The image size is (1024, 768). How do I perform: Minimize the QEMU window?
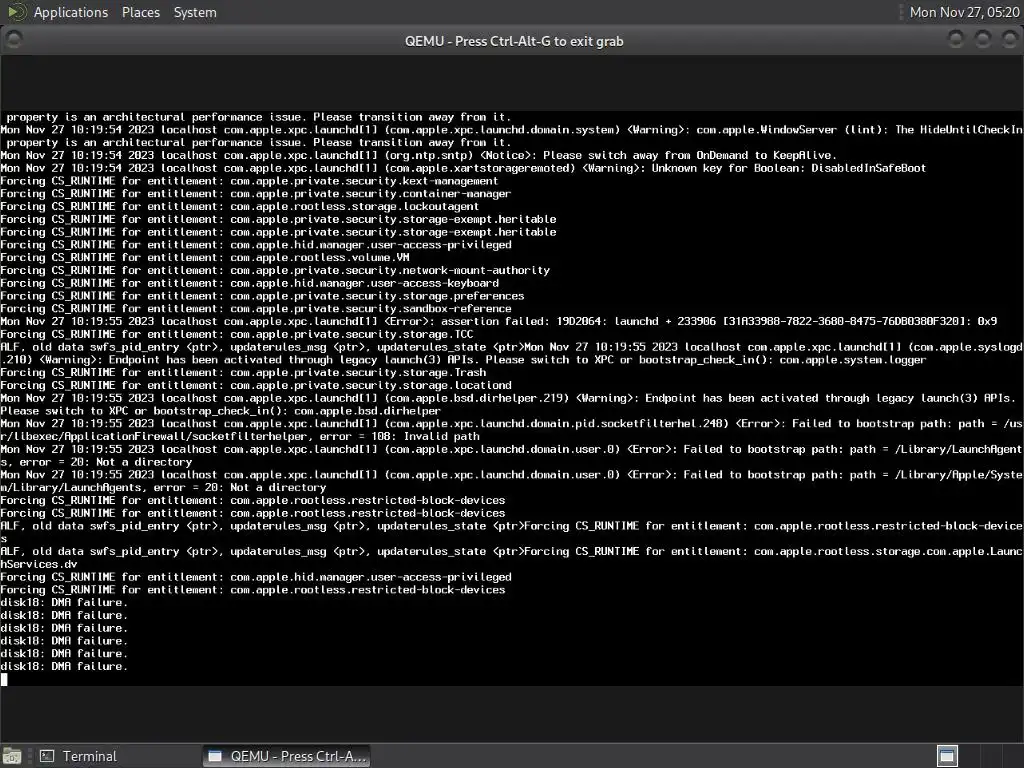(955, 40)
